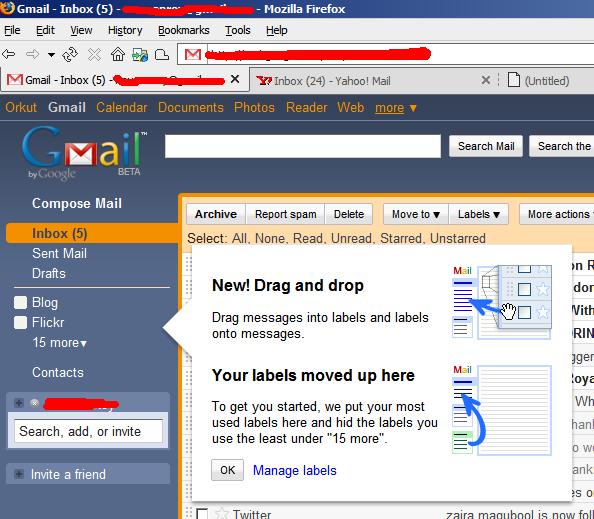
Task: Click the chat status indicator icon
Action: point(34,403)
